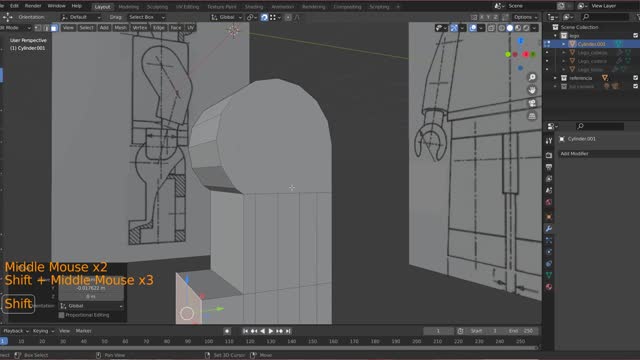Open the Render properties tab icon
This screenshot has width=640, height=360.
(x=549, y=156)
